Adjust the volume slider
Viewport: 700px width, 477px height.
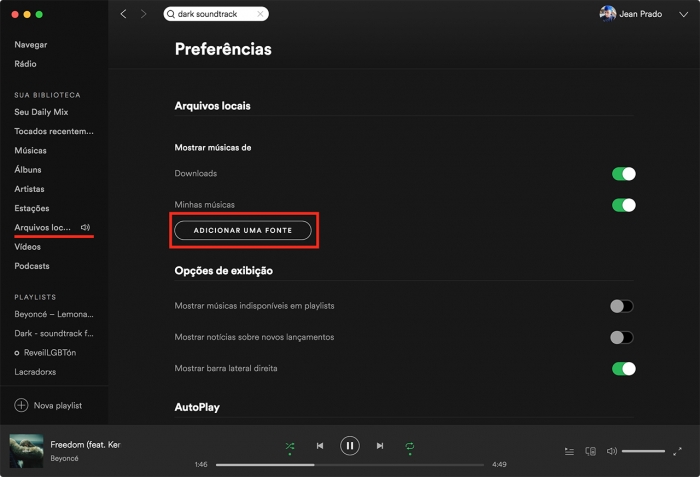coord(643,451)
